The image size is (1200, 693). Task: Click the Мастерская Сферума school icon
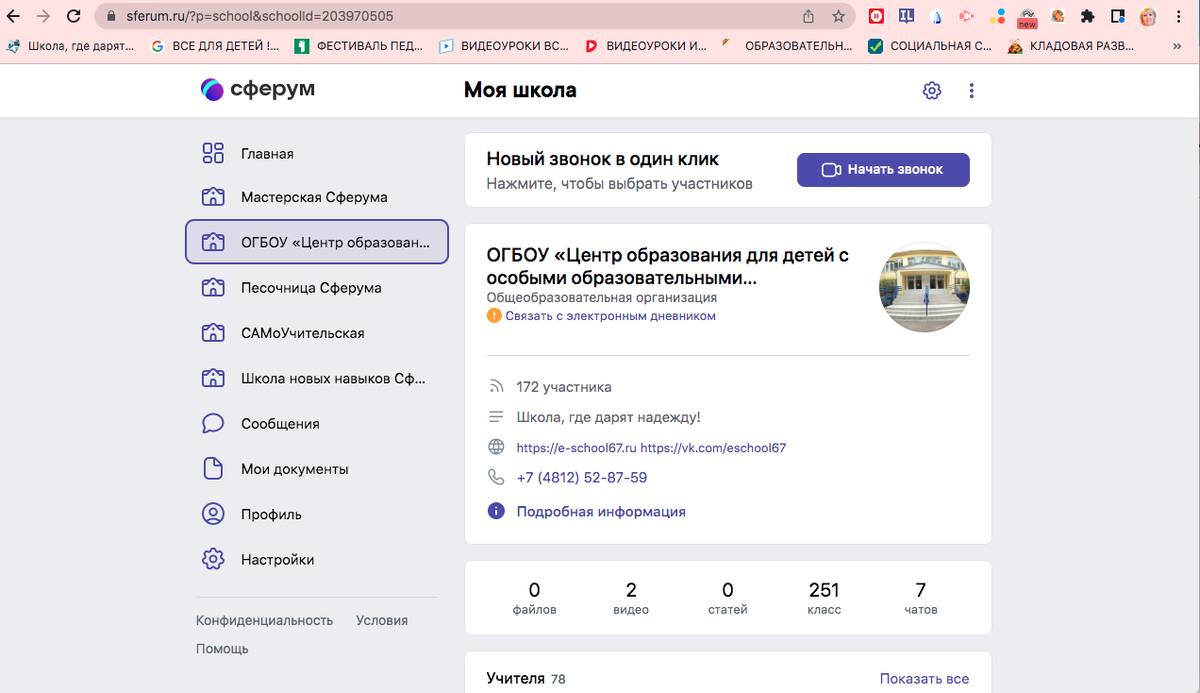coord(213,197)
